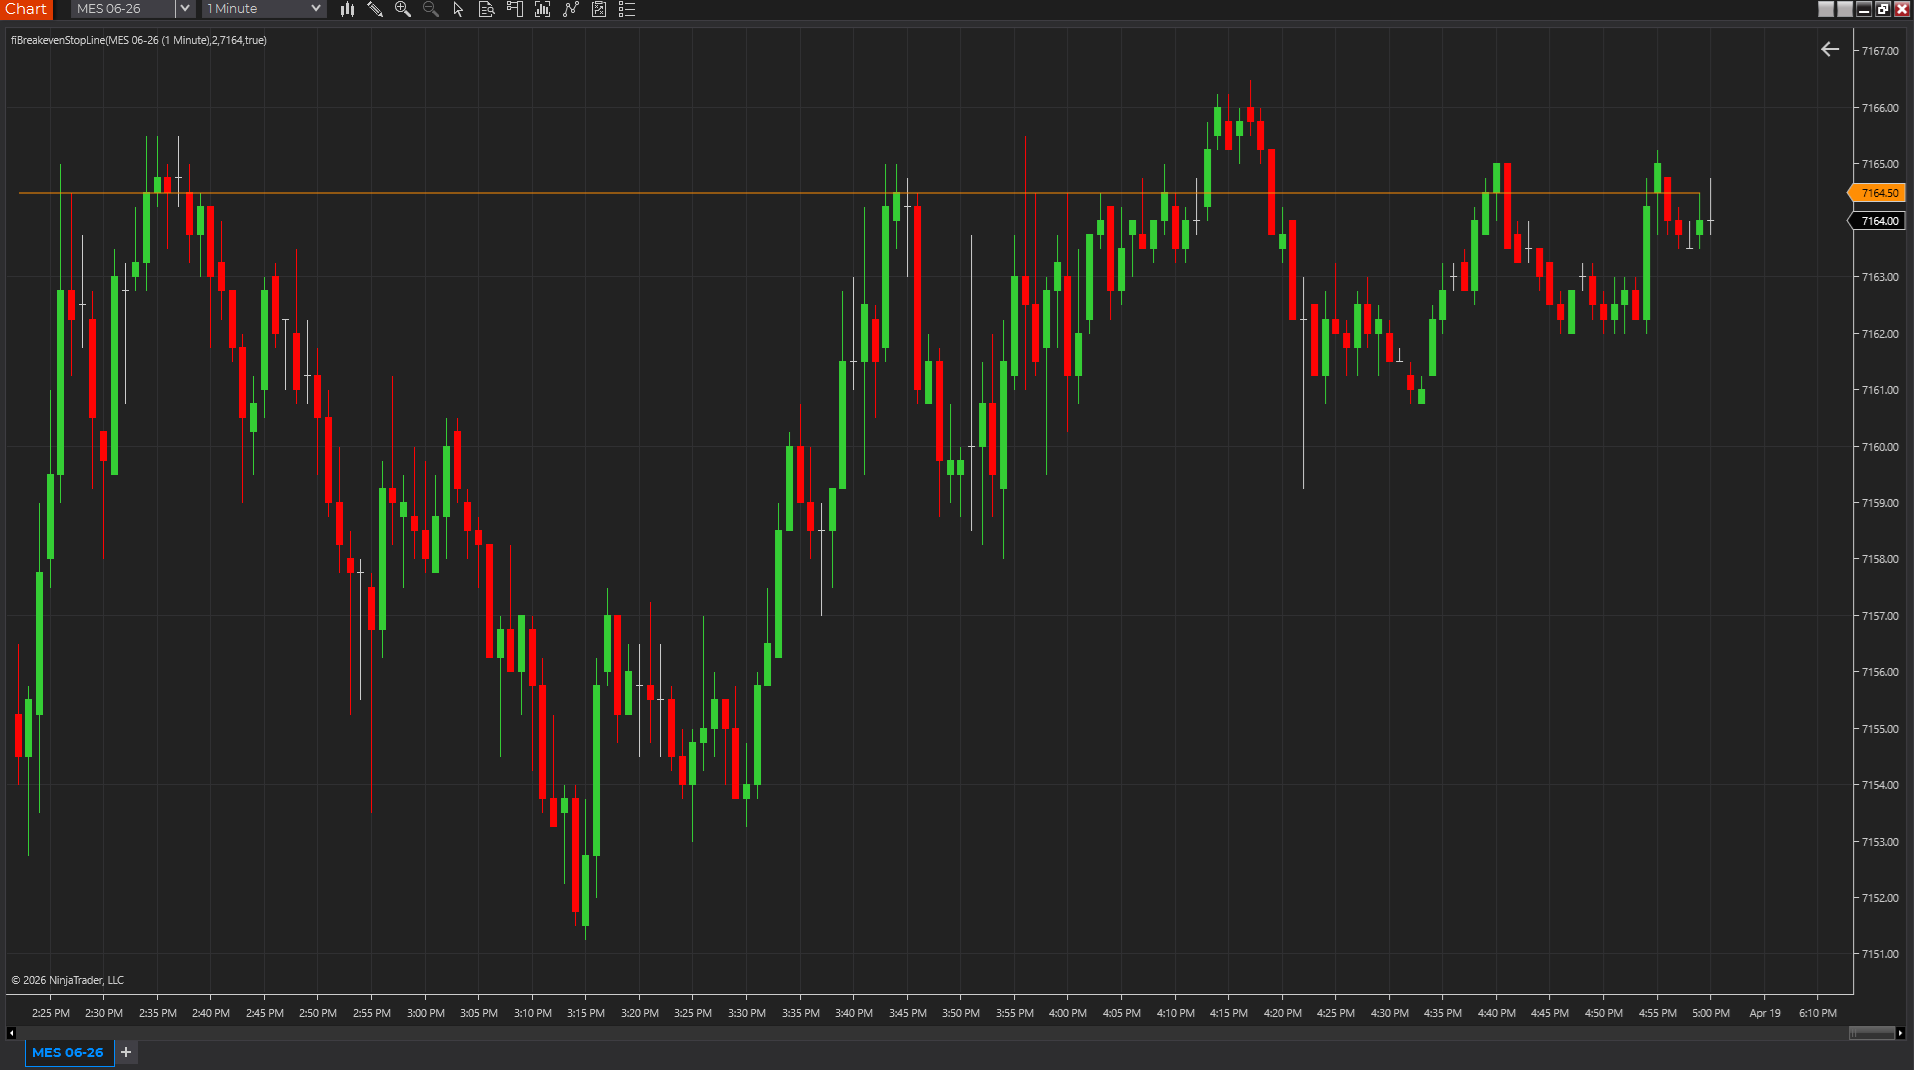Open the Strategies icon
Screen dimensions: 1914x1070
(570, 9)
